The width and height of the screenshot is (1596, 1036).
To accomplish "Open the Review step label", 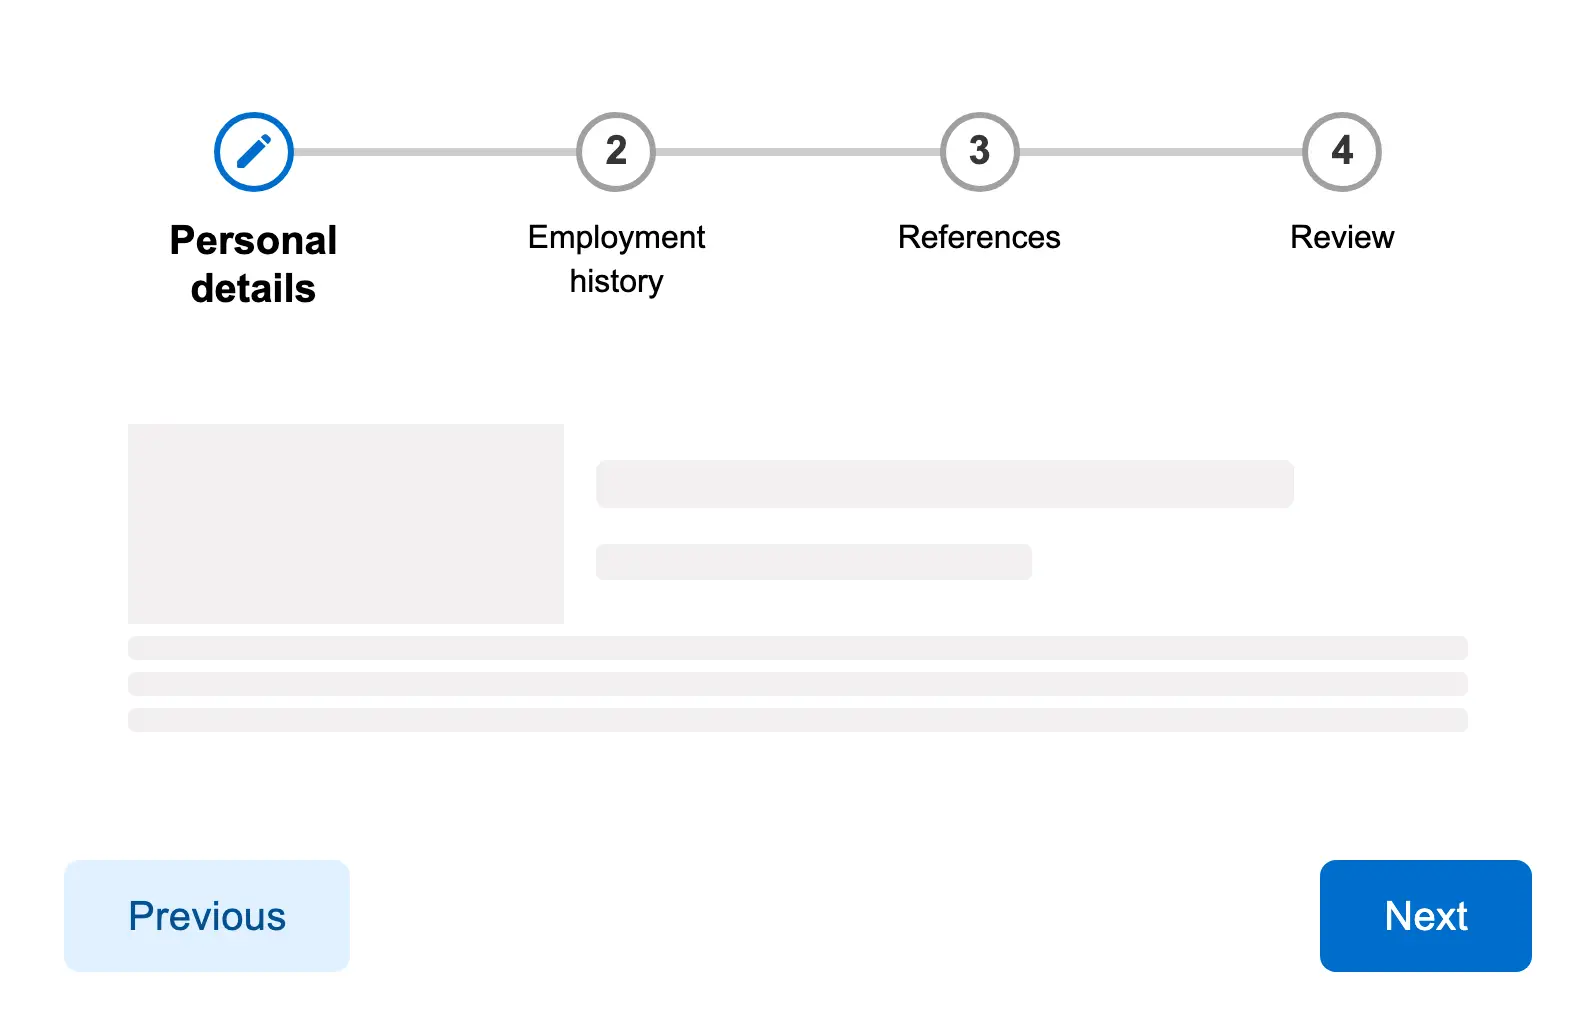I will pos(1342,237).
